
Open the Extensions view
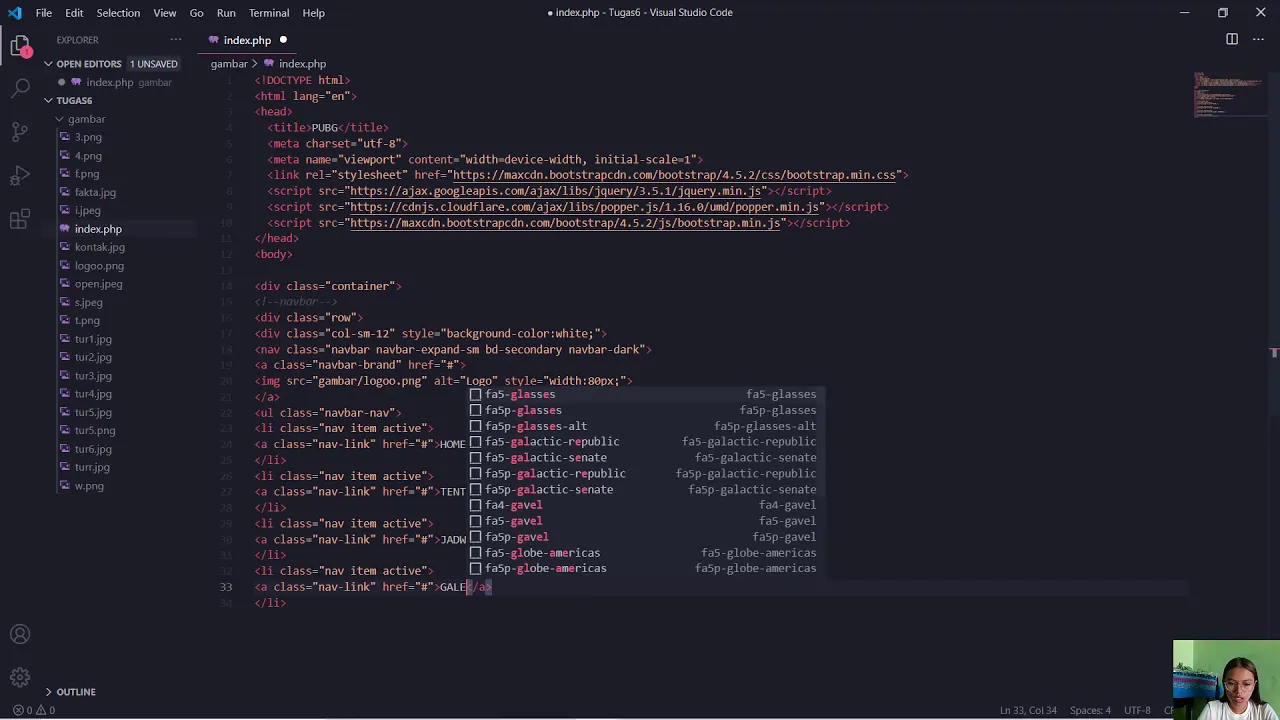pyautogui.click(x=20, y=220)
